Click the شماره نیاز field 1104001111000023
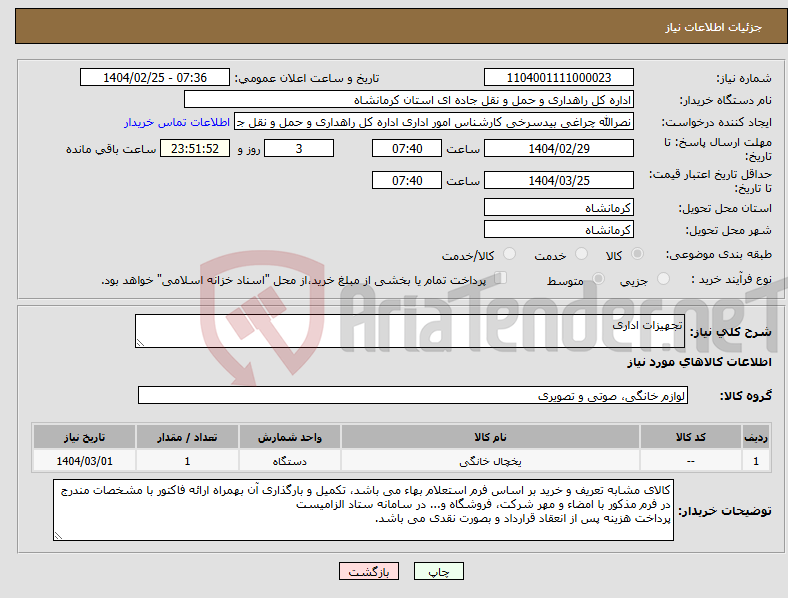This screenshot has height=598, width=788. point(558,77)
